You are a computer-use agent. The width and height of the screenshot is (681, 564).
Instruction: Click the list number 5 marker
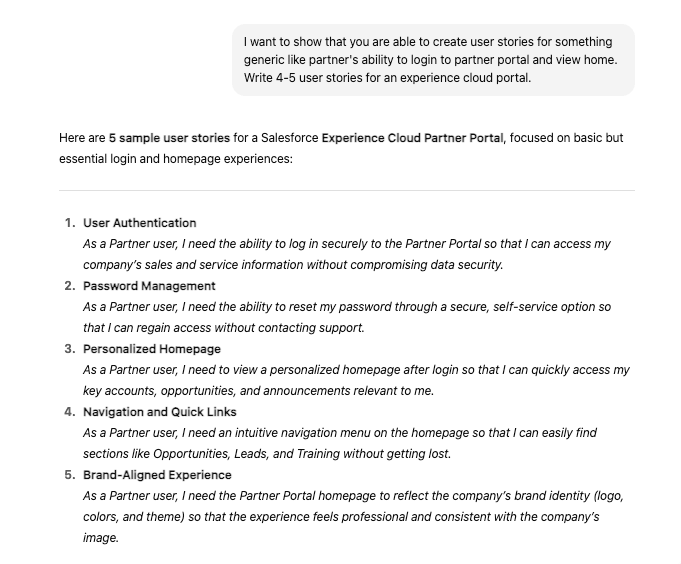tap(70, 475)
